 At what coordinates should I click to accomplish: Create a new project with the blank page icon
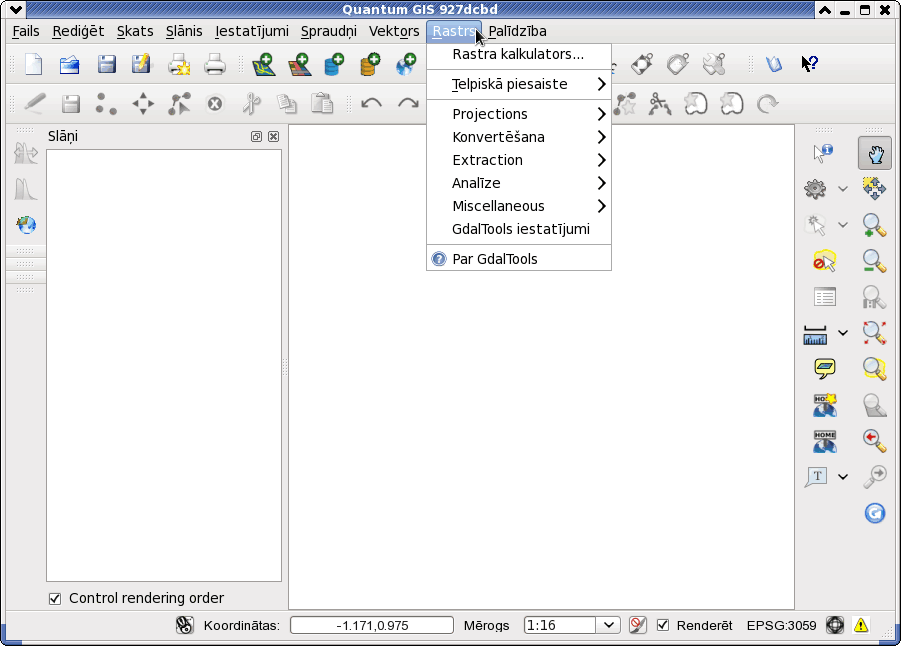34,64
